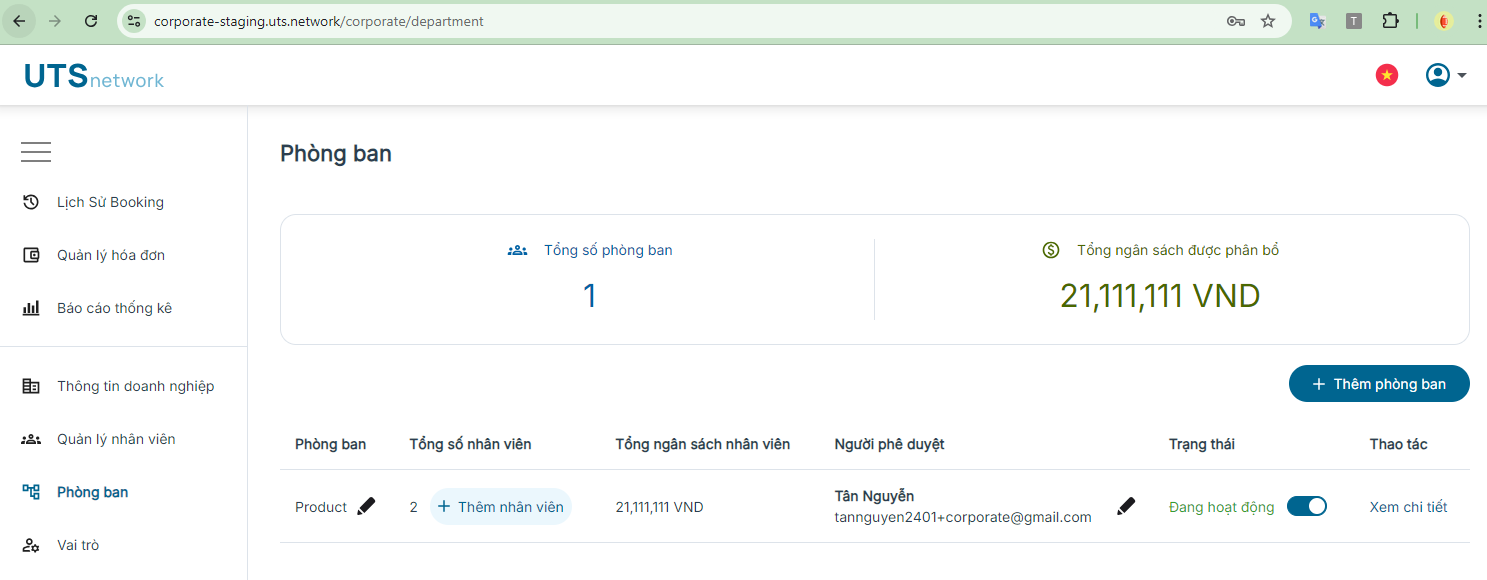Click the Thêm phòng ban button

click(1379, 384)
